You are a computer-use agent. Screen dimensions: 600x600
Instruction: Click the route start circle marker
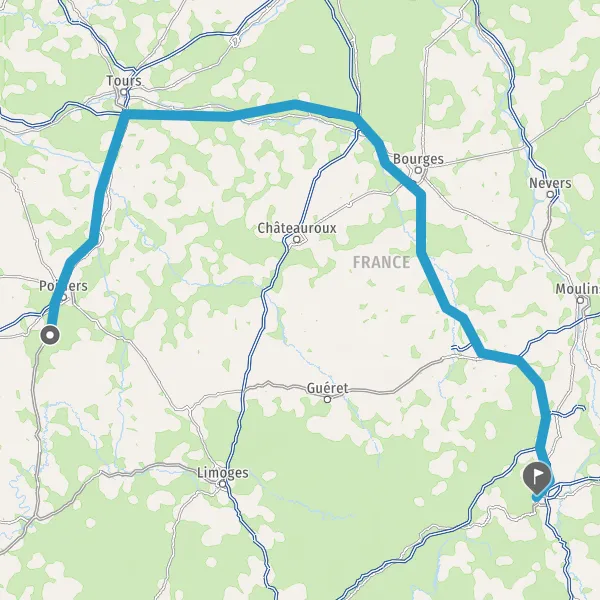click(50, 336)
